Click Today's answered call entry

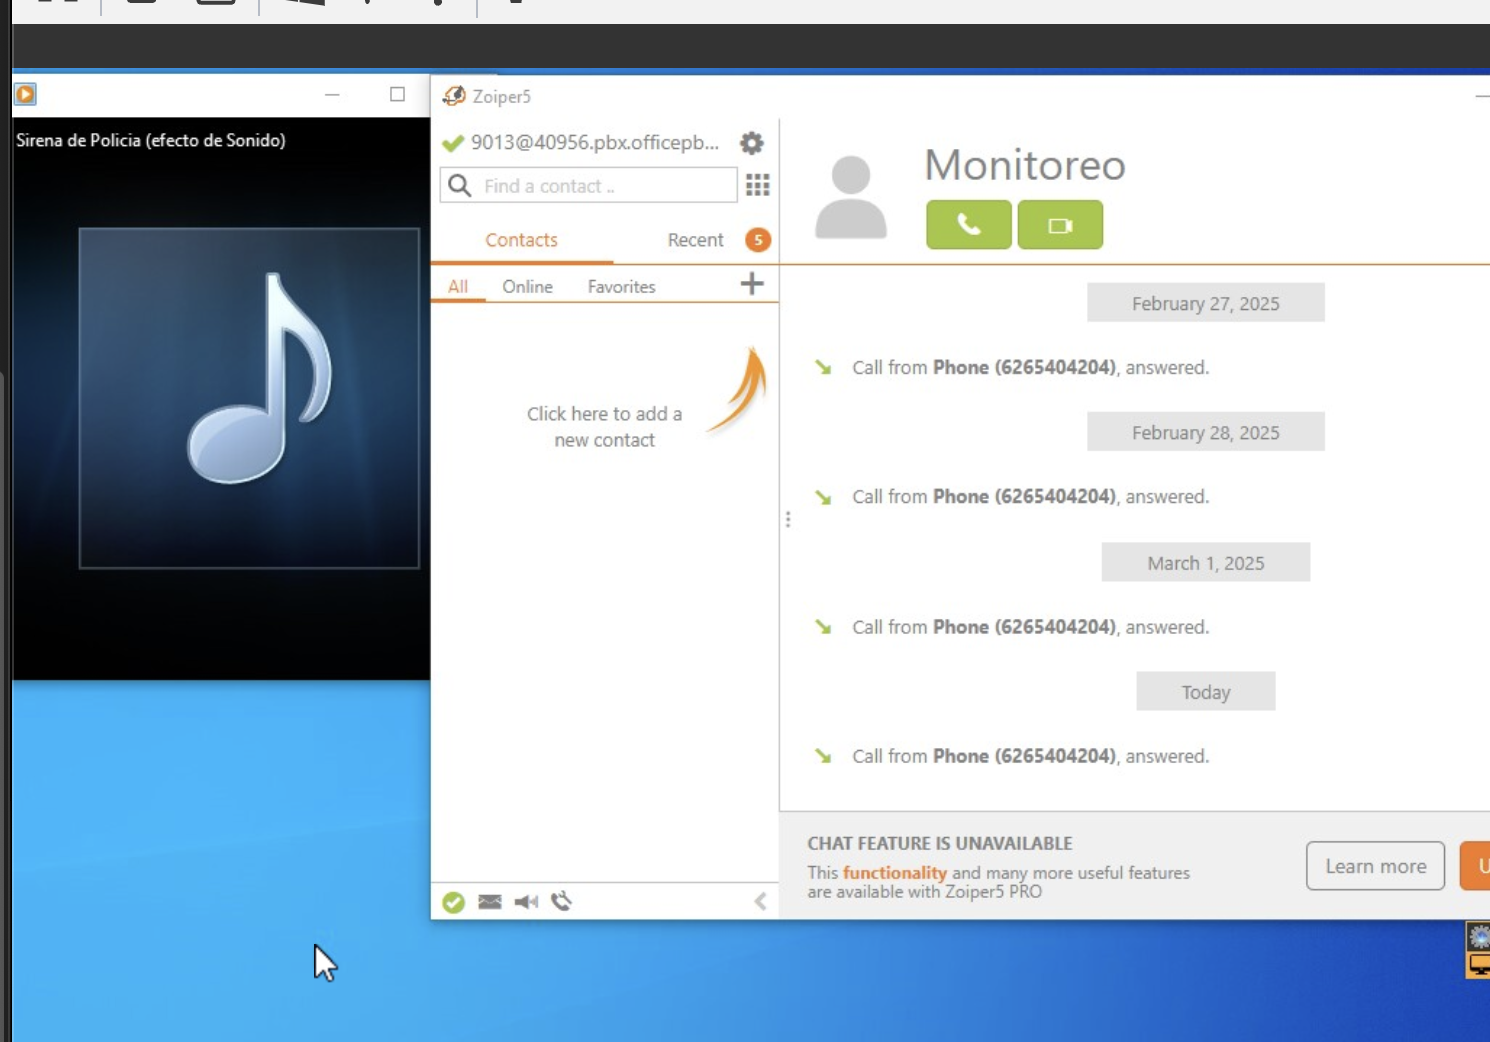click(1030, 757)
